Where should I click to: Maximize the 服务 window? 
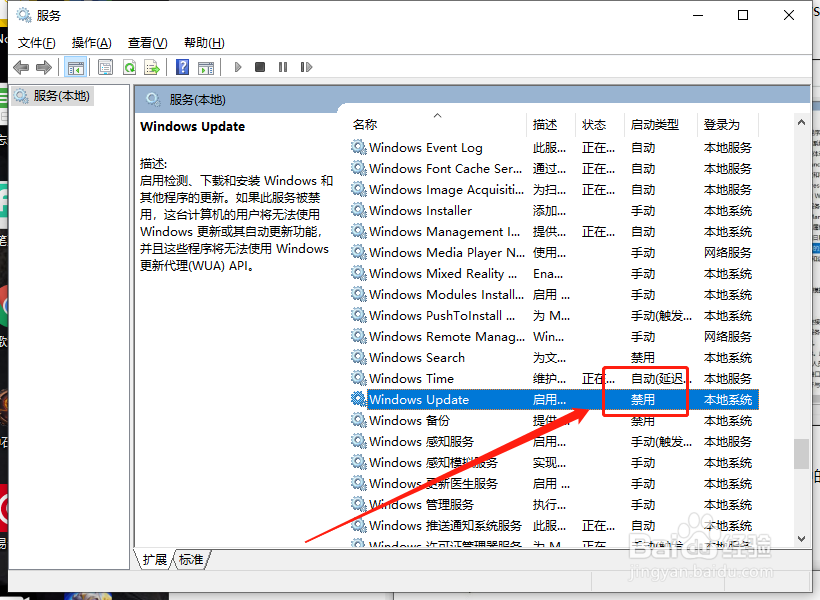[743, 15]
